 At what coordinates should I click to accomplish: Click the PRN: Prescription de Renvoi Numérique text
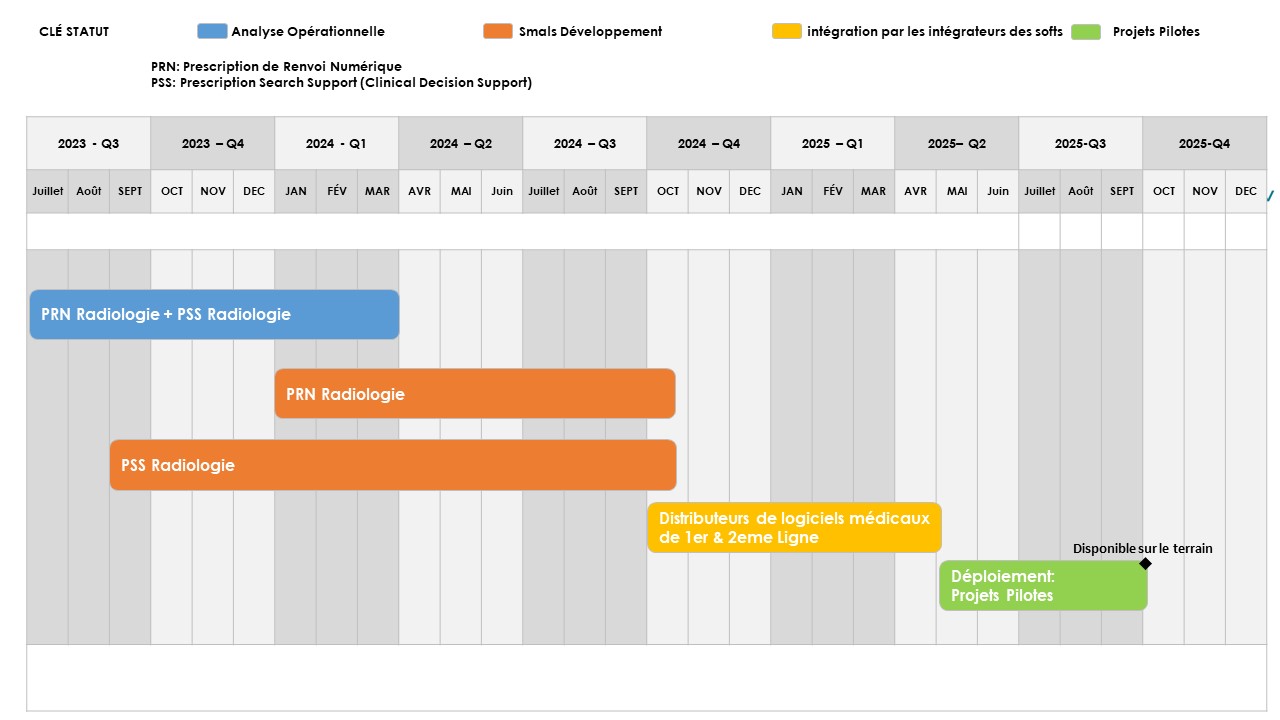[x=276, y=67]
